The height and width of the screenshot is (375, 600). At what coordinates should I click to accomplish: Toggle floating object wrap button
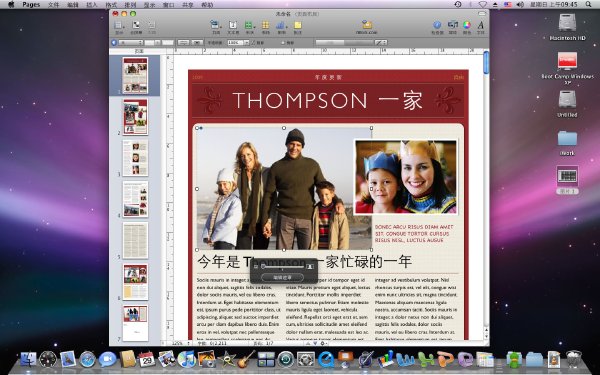point(197,42)
